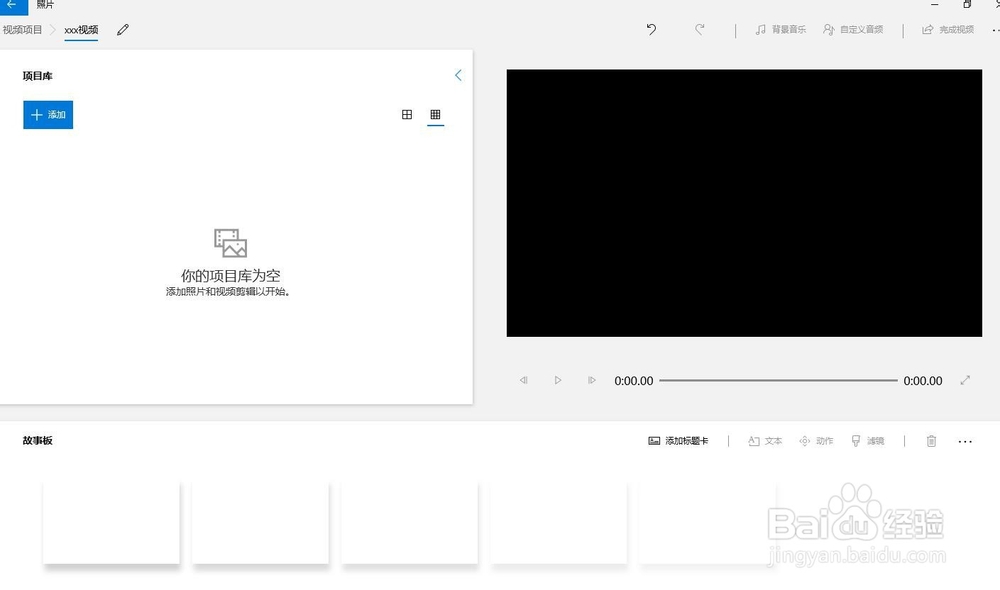Click the undo icon
1000x590 pixels.
650,30
